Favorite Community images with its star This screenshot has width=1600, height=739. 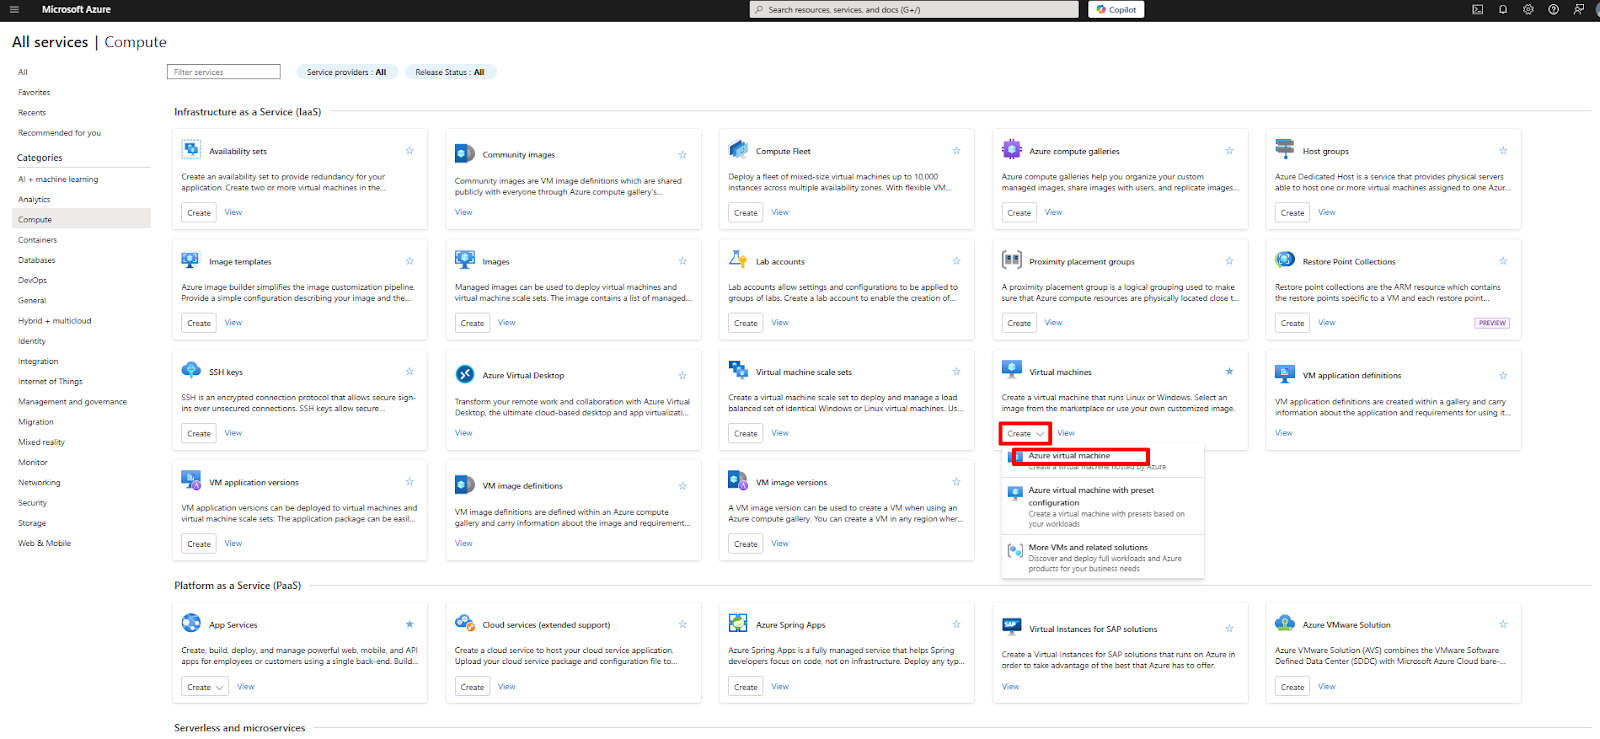[683, 155]
